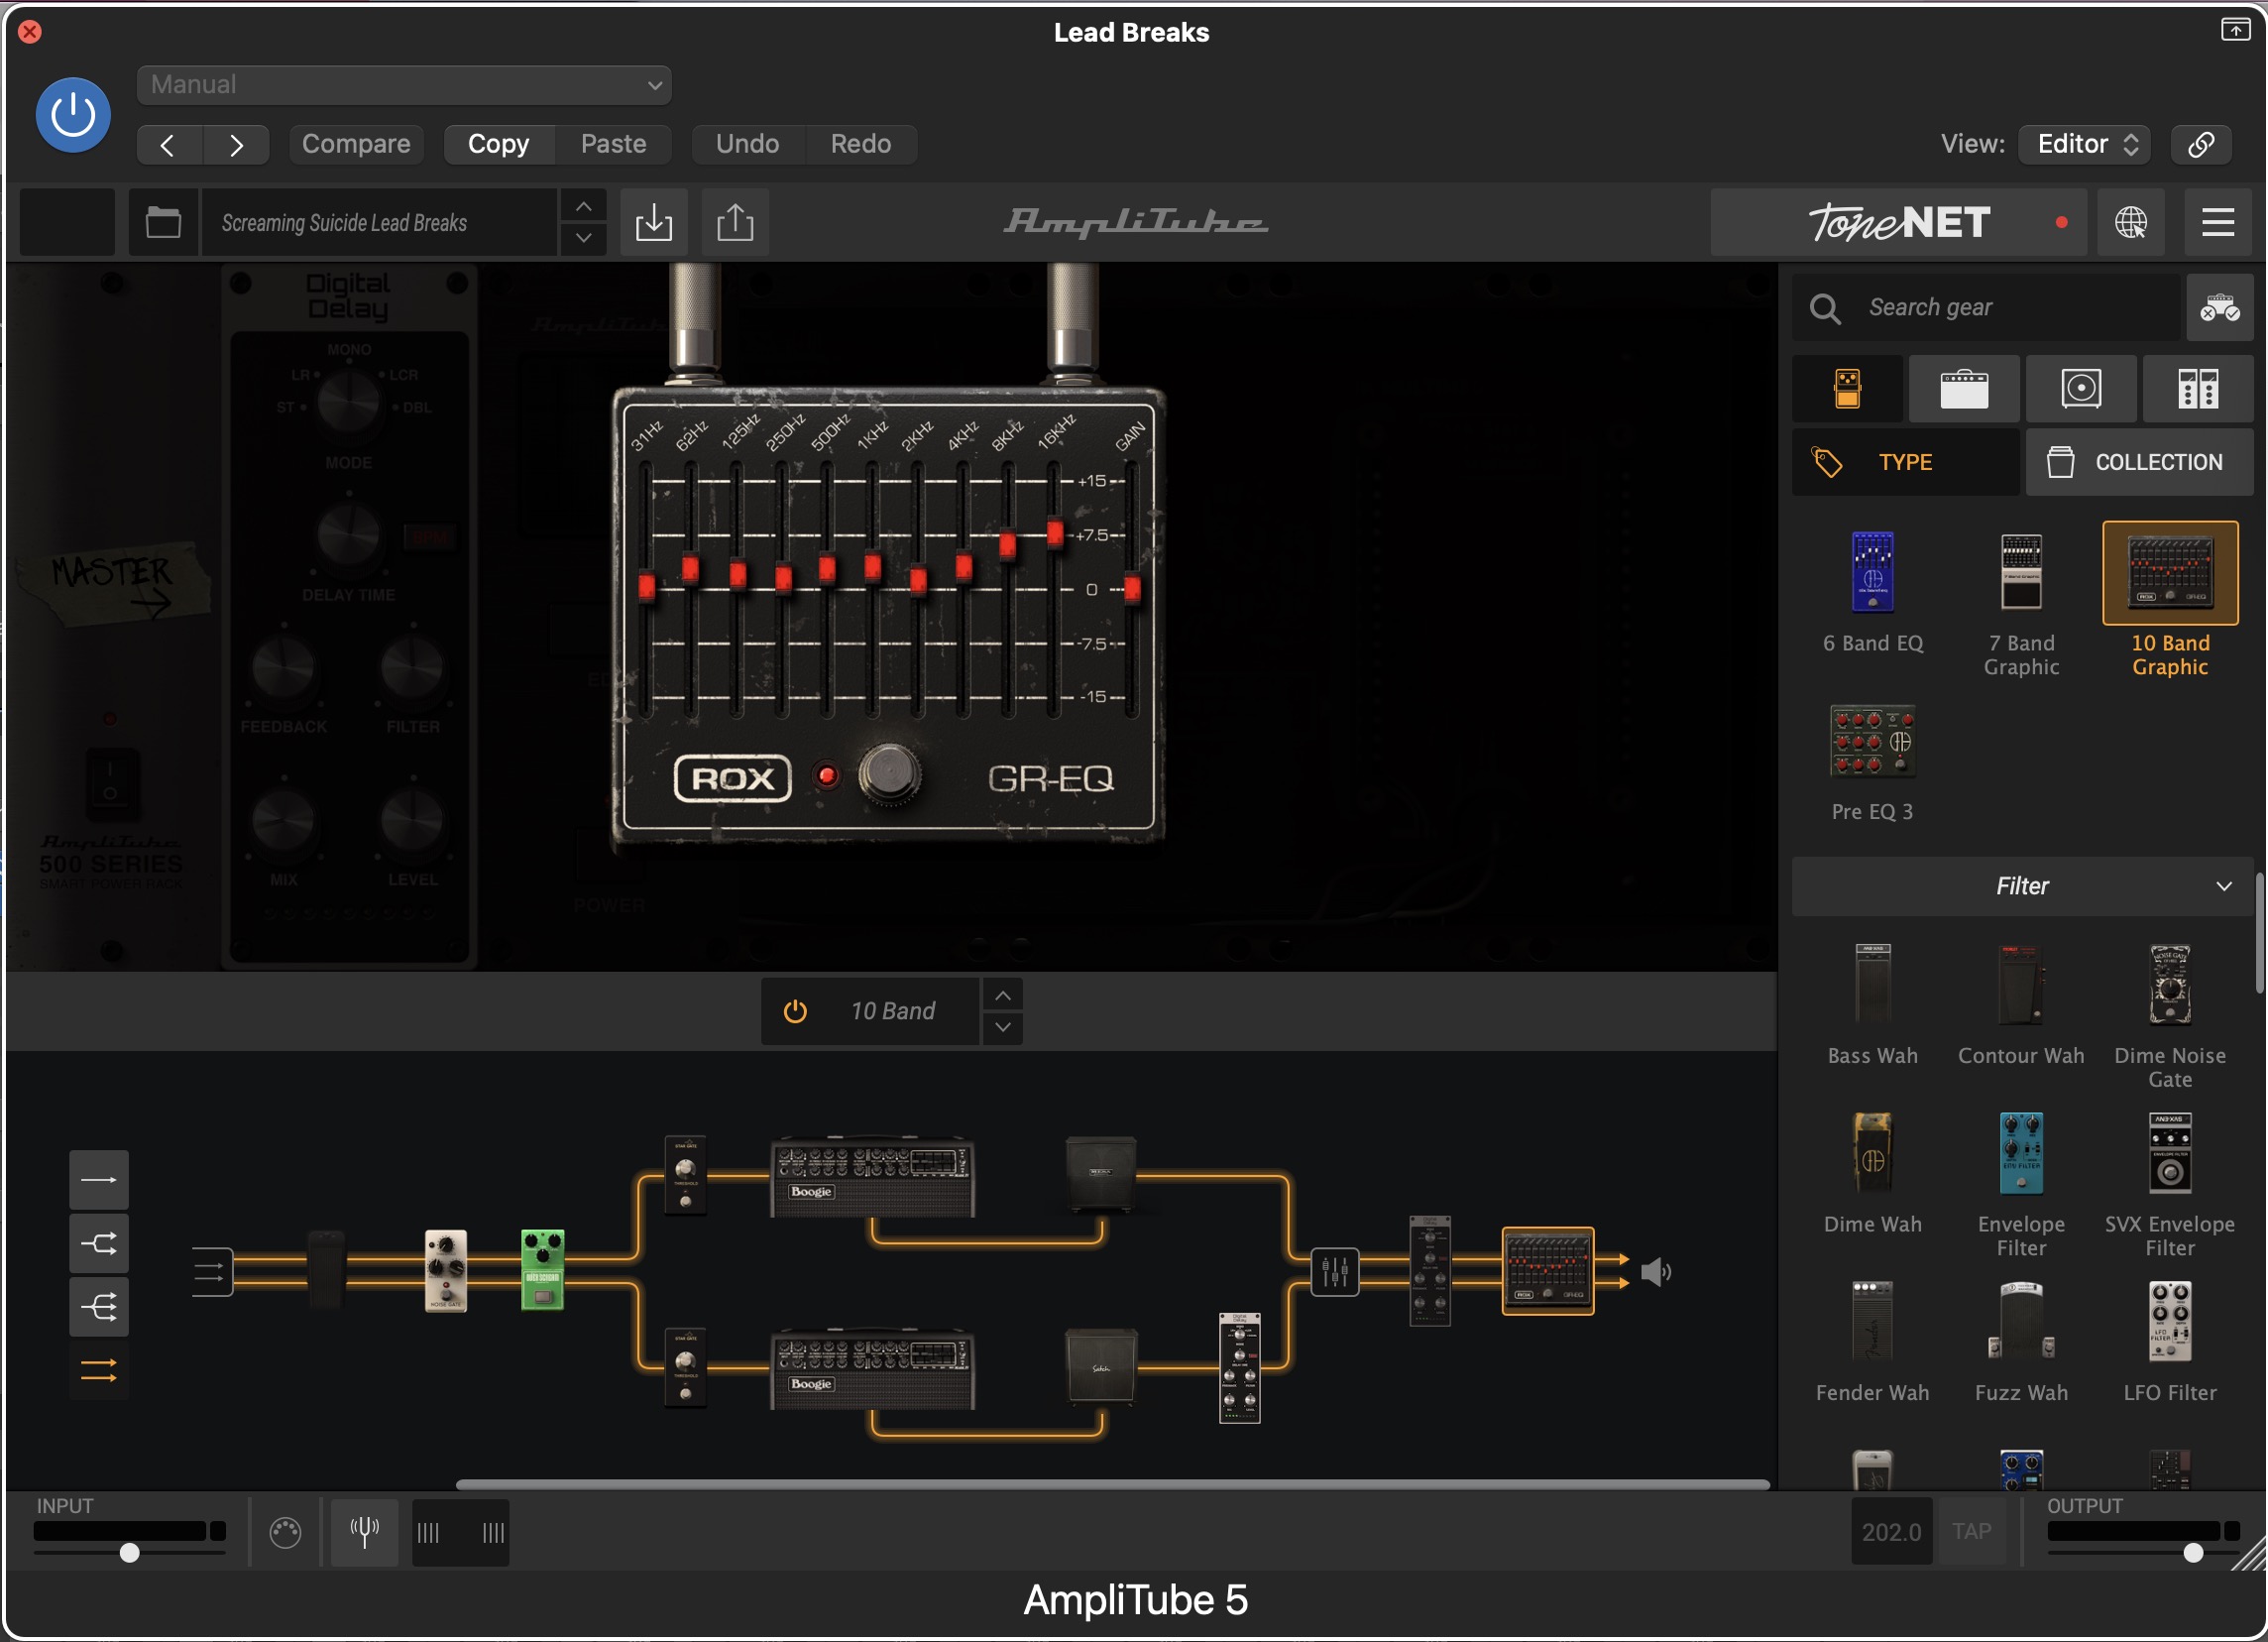Click the Paste button
This screenshot has height=1642, width=2268.
pos(613,144)
